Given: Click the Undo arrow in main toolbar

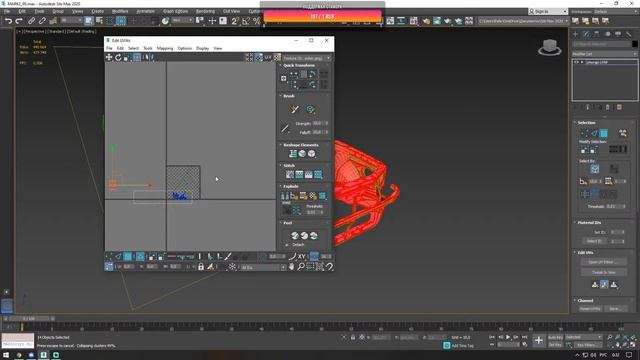Looking at the screenshot, I should 9,21.
